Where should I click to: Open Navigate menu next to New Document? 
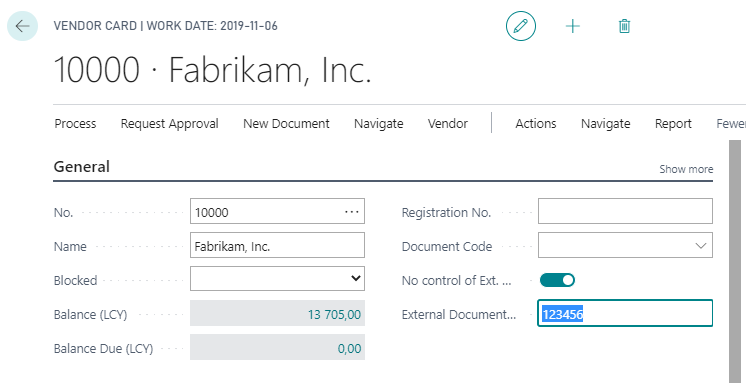[379, 124]
